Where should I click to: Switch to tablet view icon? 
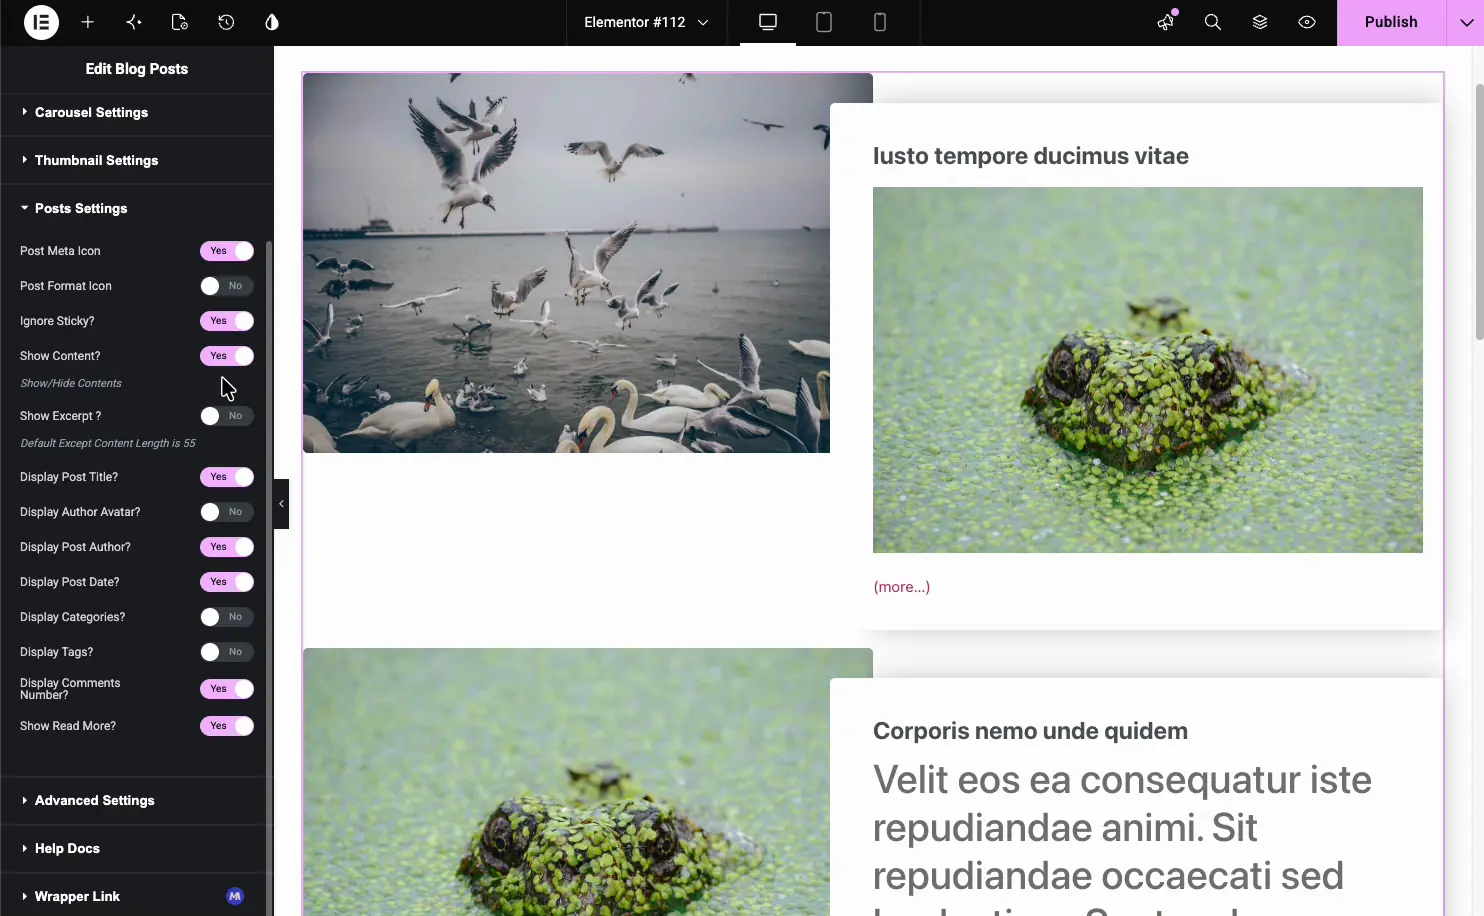[824, 22]
